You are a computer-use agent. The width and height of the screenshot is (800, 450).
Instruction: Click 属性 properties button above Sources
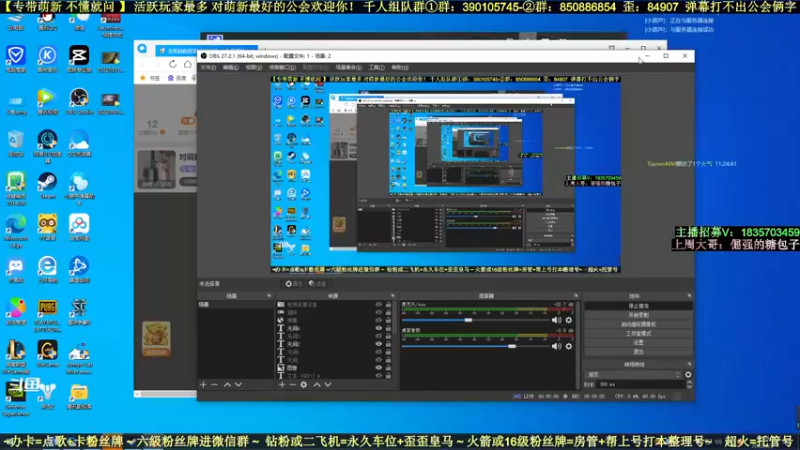293,284
